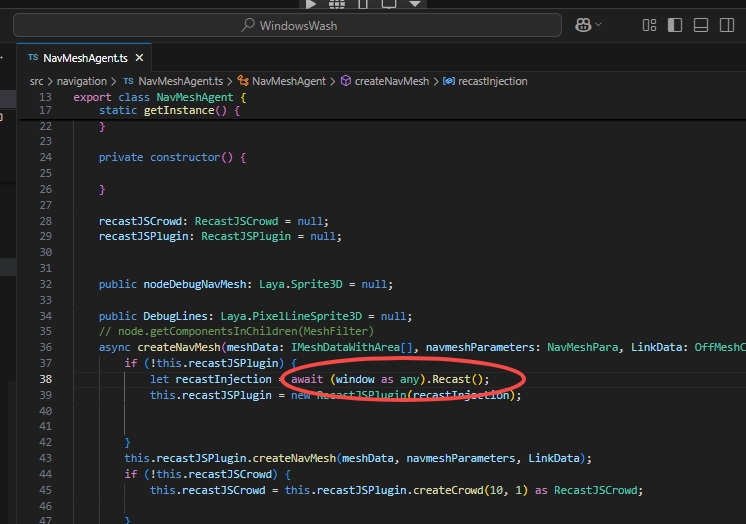Click the TS file icon in breadcrumbs
This screenshot has width=746, height=524.
tap(128, 81)
